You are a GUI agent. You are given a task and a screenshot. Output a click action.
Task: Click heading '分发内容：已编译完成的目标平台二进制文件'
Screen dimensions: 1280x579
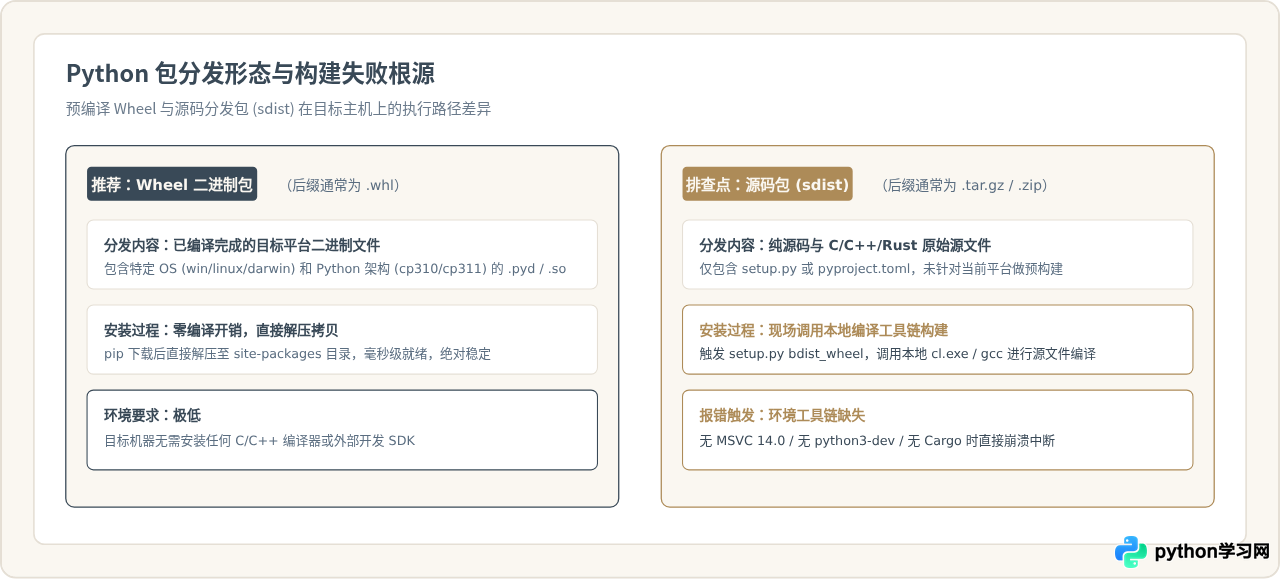point(242,245)
